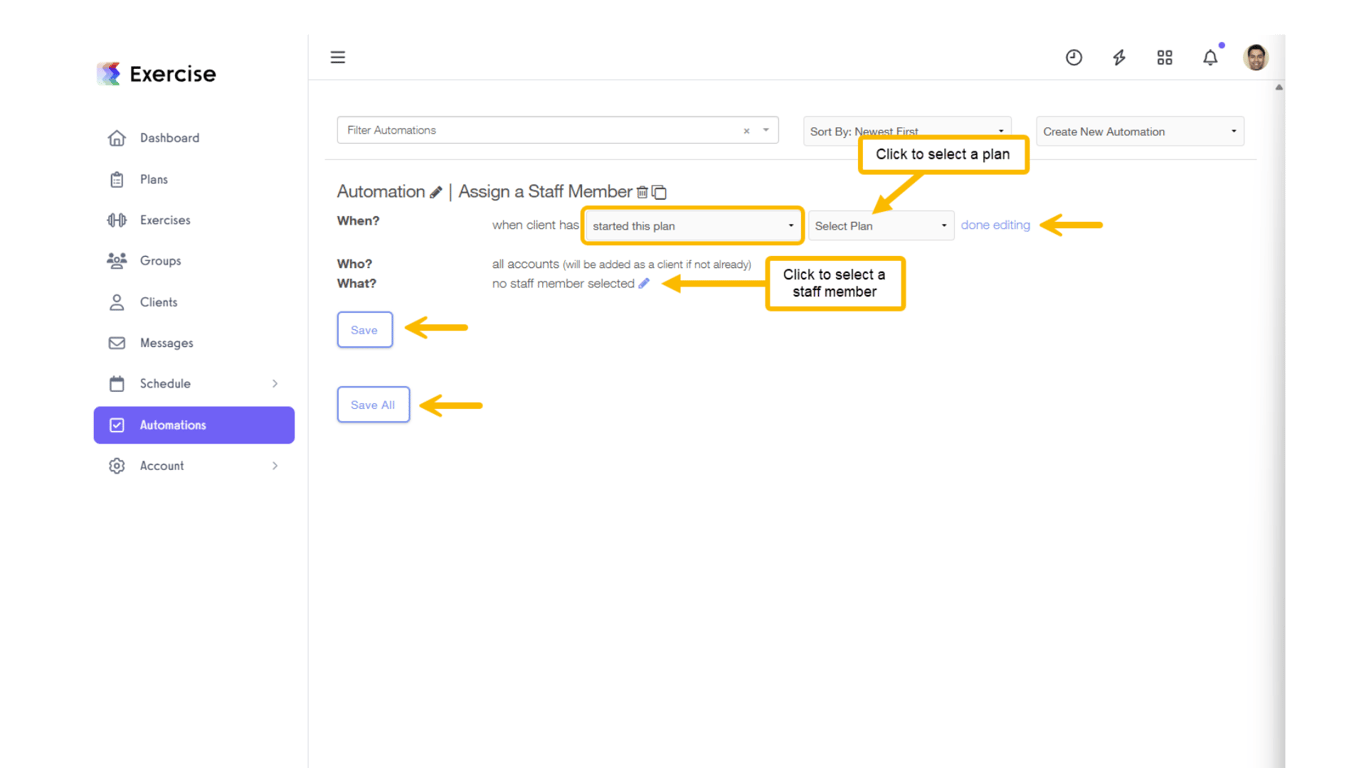The width and height of the screenshot is (1366, 768).
Task: Expand the Schedule sidebar section
Action: [165, 384]
